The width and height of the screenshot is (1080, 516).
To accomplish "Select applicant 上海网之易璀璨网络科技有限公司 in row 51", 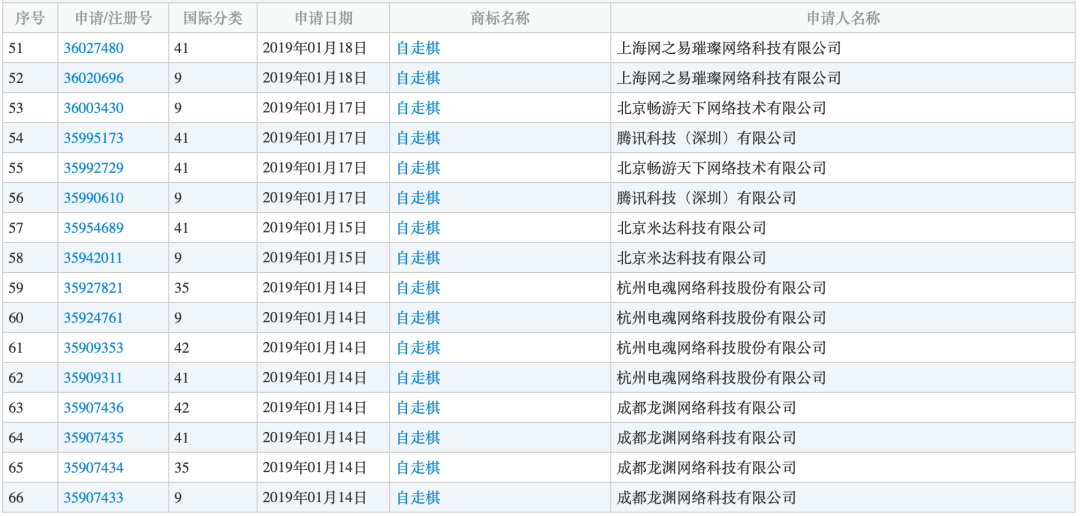I will pos(729,48).
